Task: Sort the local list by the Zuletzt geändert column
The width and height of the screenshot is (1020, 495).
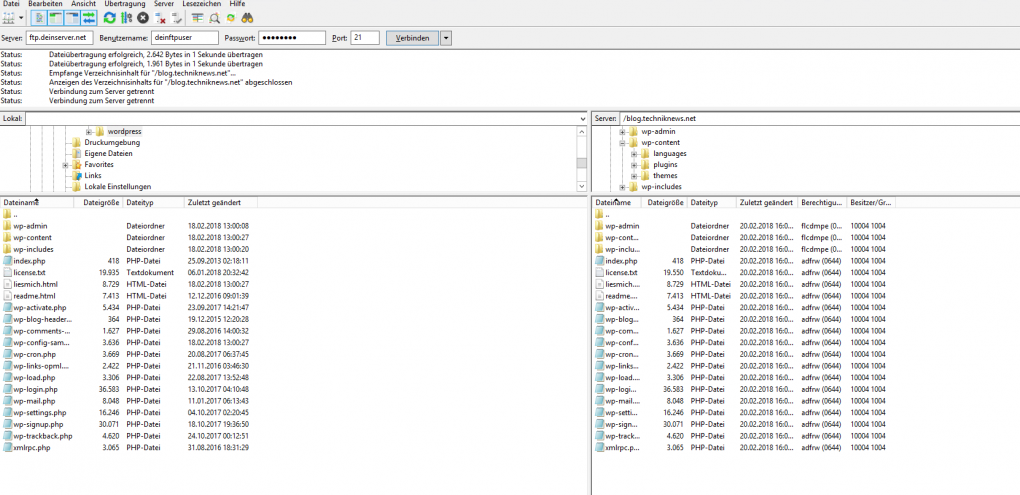Action: (221, 203)
